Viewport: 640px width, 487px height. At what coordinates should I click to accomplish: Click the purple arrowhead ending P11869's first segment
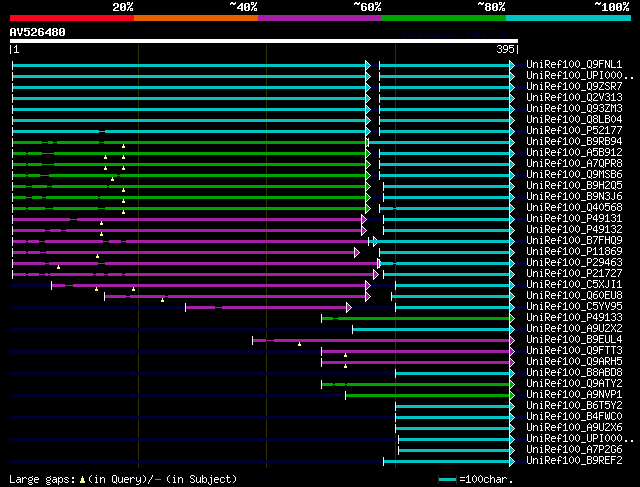point(357,253)
